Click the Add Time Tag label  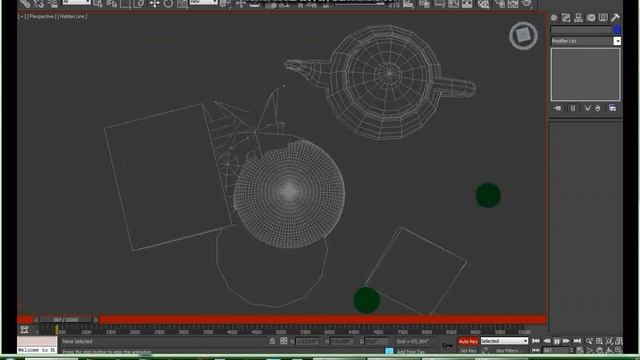click(411, 352)
